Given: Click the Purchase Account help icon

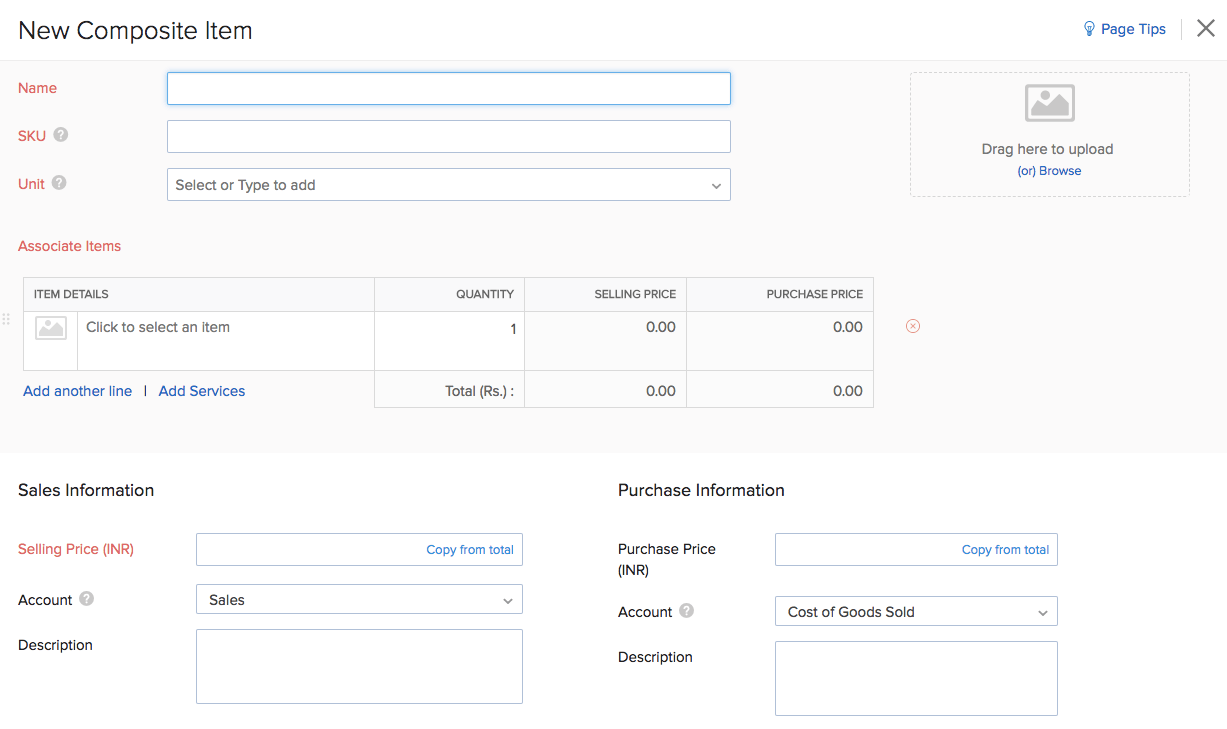Looking at the screenshot, I should (x=686, y=611).
